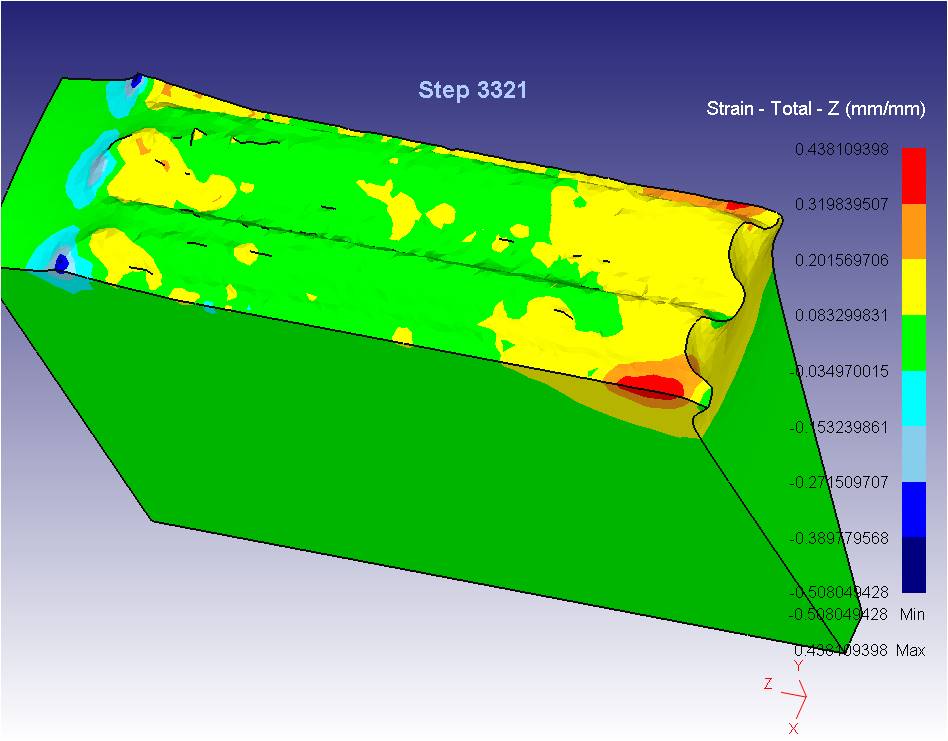Select the 0.201569706 legend value
The height and width of the screenshot is (741, 948).
(x=841, y=260)
